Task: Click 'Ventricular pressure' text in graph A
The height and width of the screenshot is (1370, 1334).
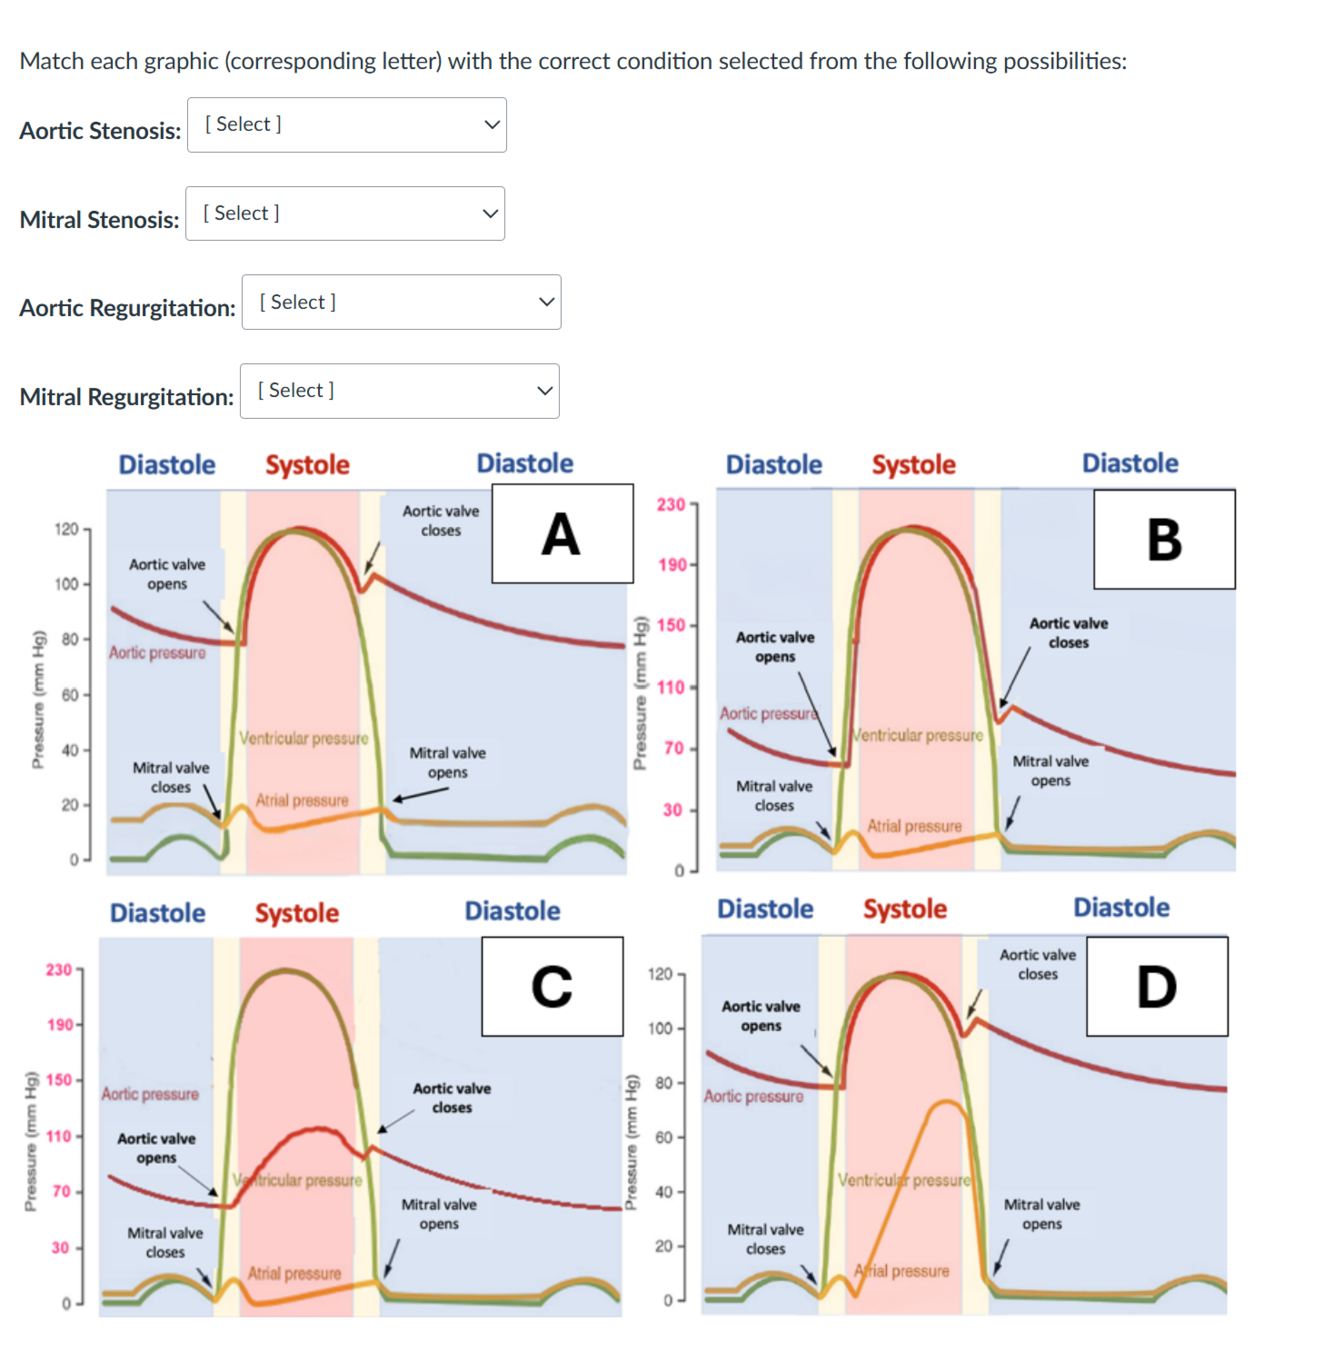Action: point(304,738)
